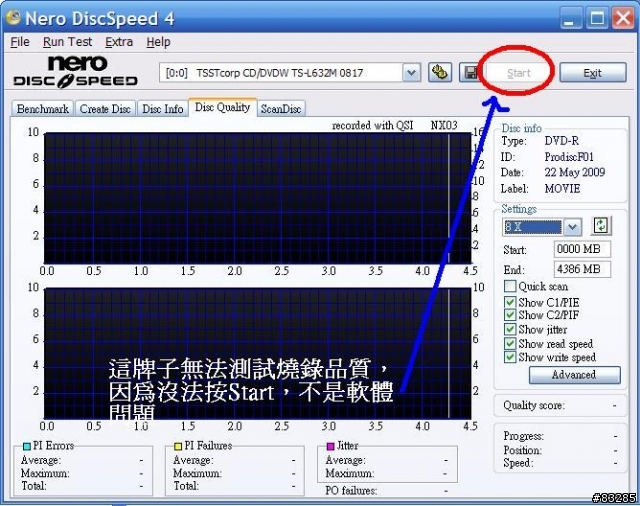Click the disc label value MOVIE
This screenshot has width=640, height=506.
(x=562, y=189)
